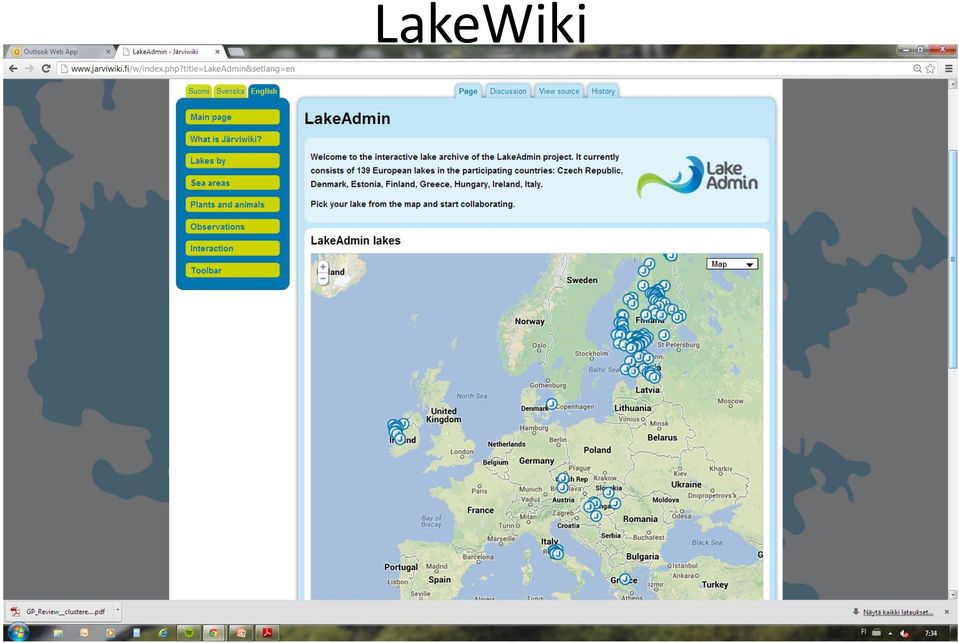Open 'Sea areas' in the sidebar
Image resolution: width=959 pixels, height=643 pixels.
click(x=232, y=183)
